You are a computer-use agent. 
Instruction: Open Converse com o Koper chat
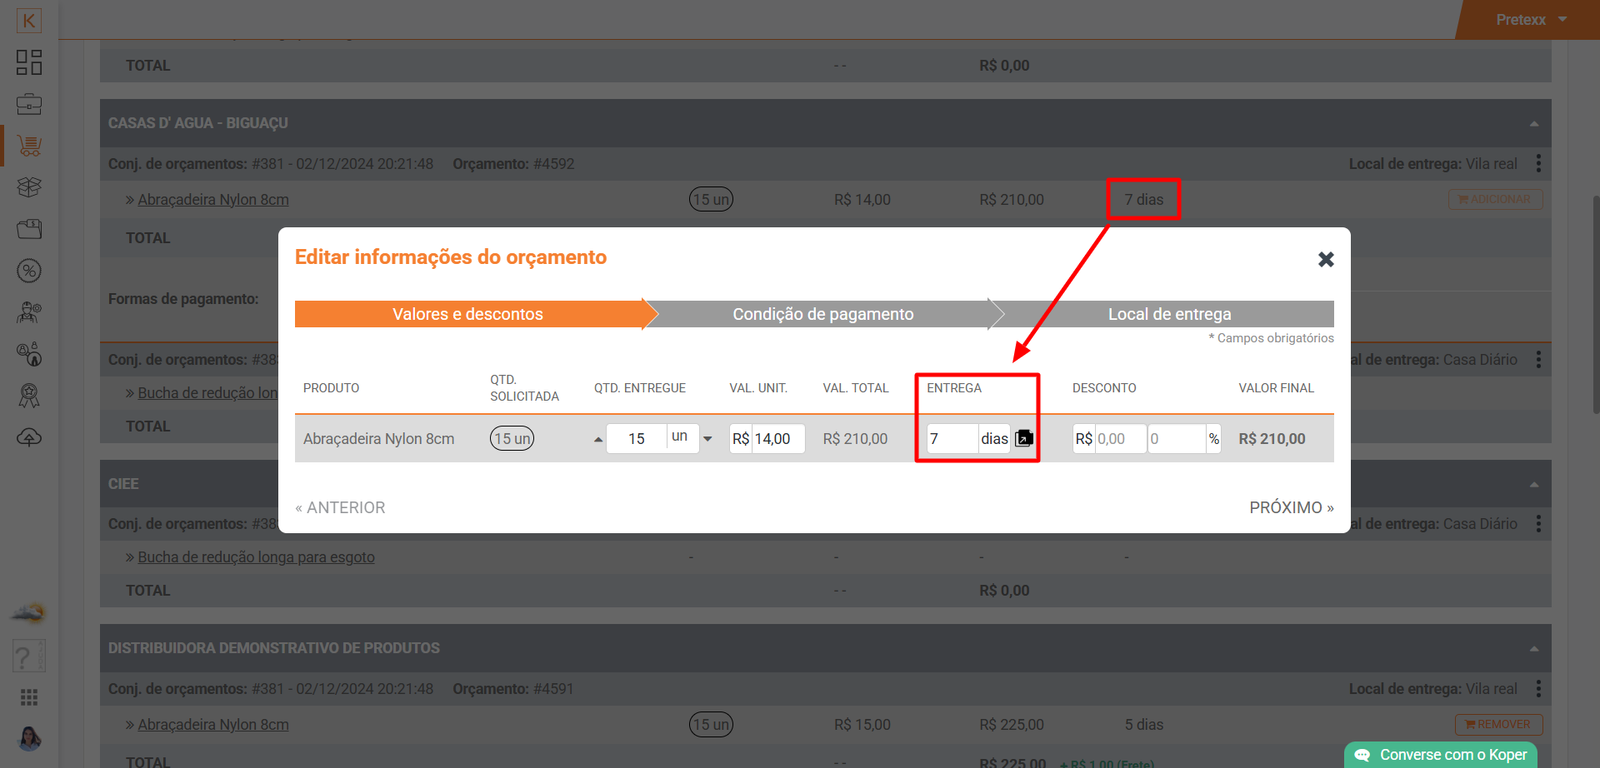(x=1441, y=755)
